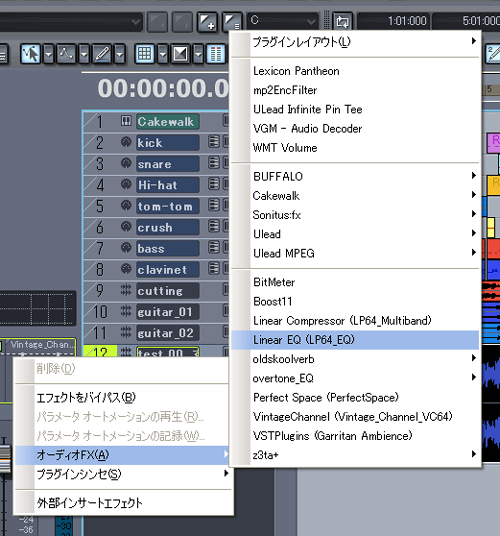The width and height of the screenshot is (500, 536).
Task: Click the list button beside crush track name
Action: pos(214,226)
